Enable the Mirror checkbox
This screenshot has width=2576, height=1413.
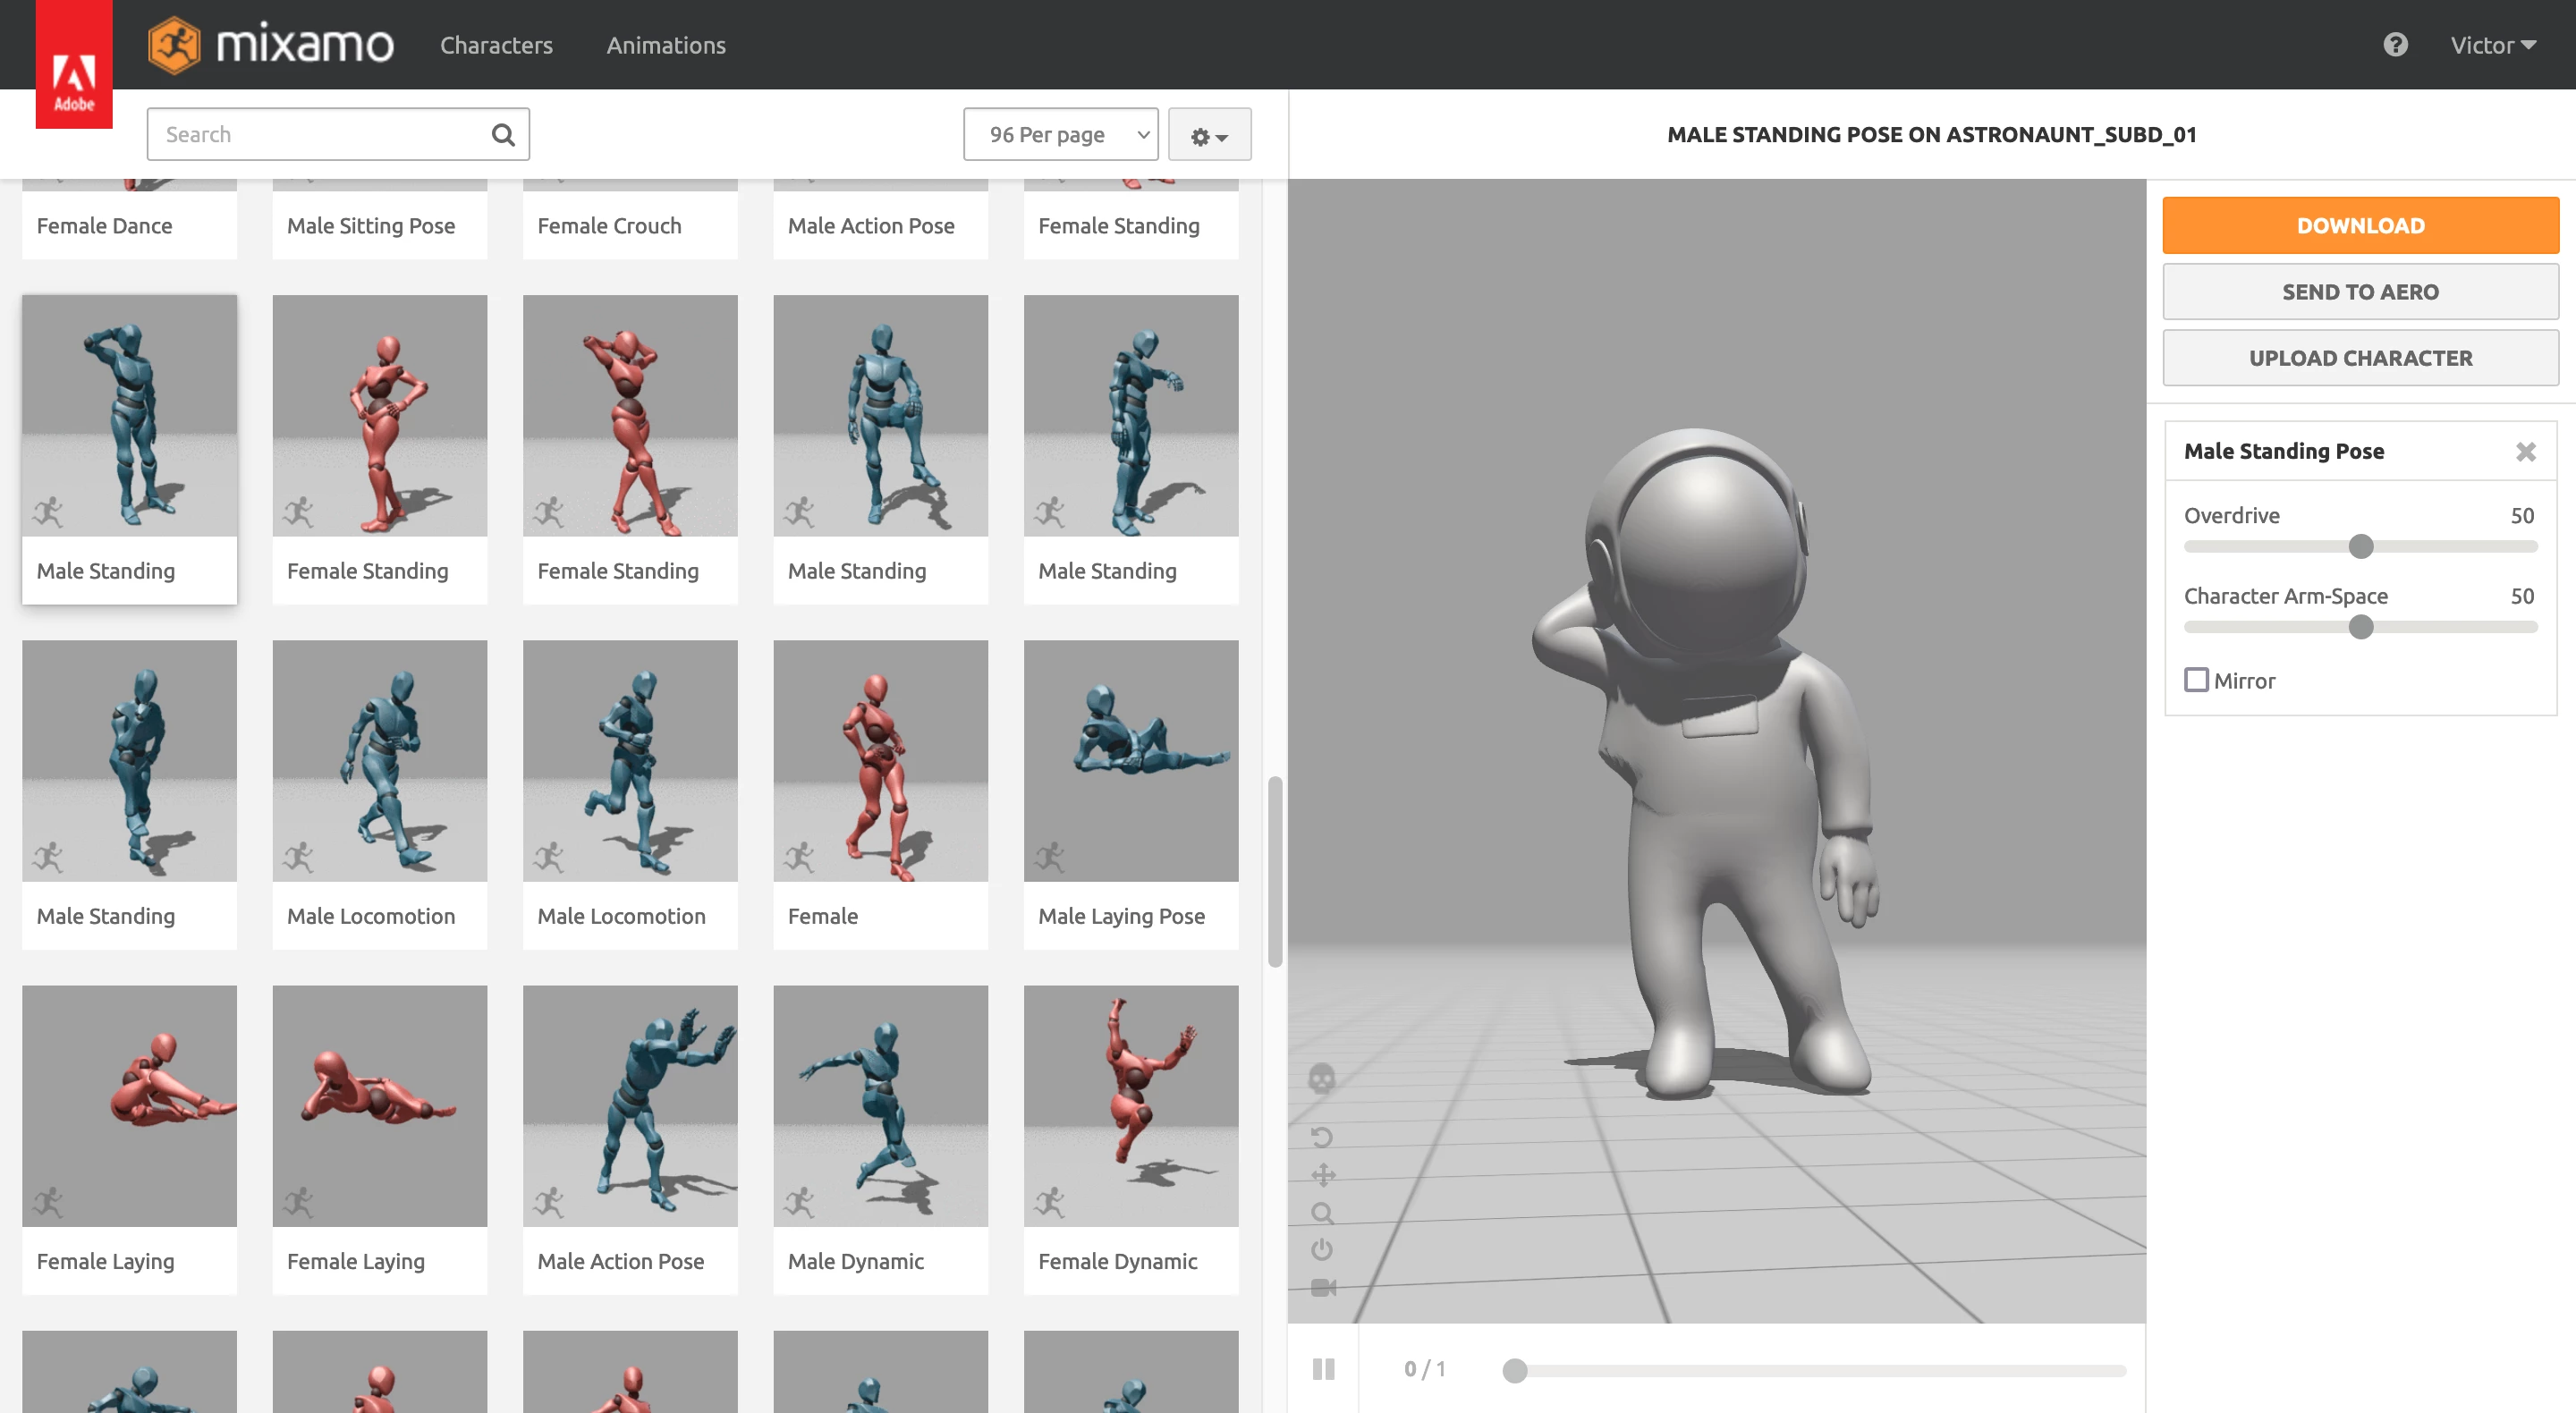click(2196, 680)
